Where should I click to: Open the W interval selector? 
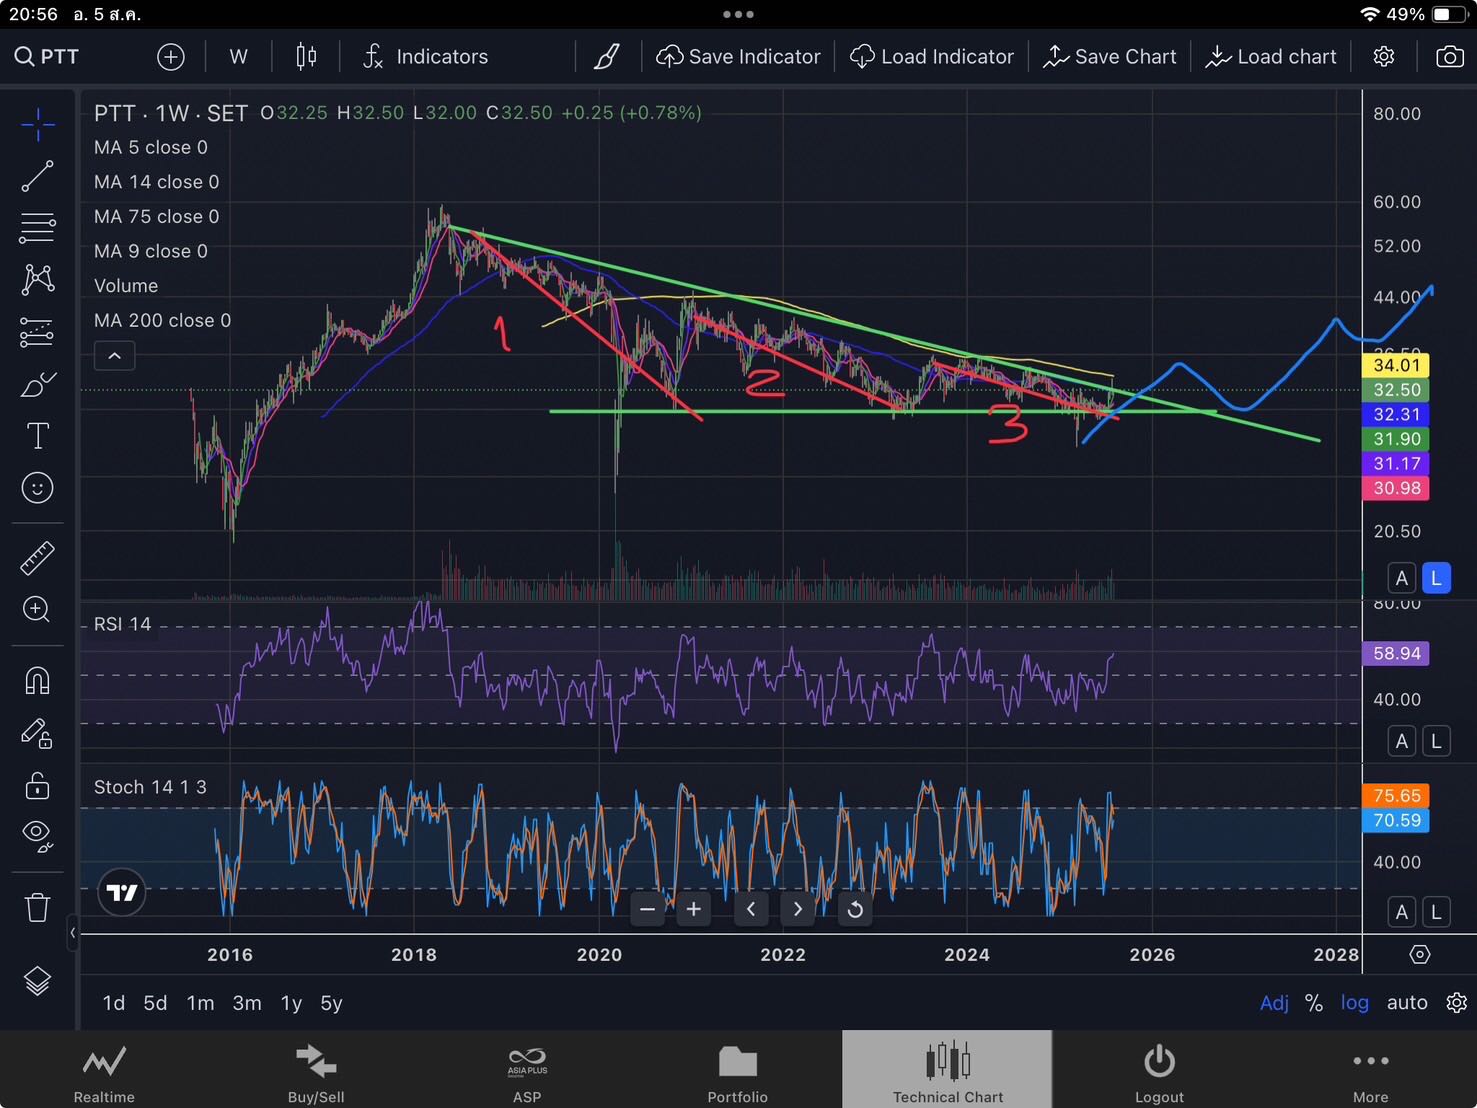238,57
